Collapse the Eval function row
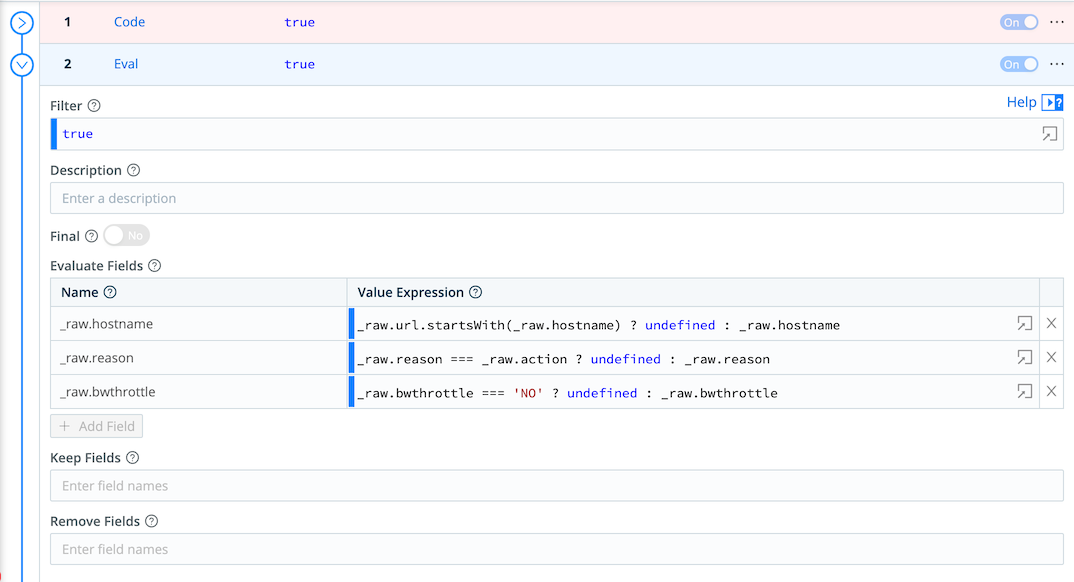 click(22, 65)
